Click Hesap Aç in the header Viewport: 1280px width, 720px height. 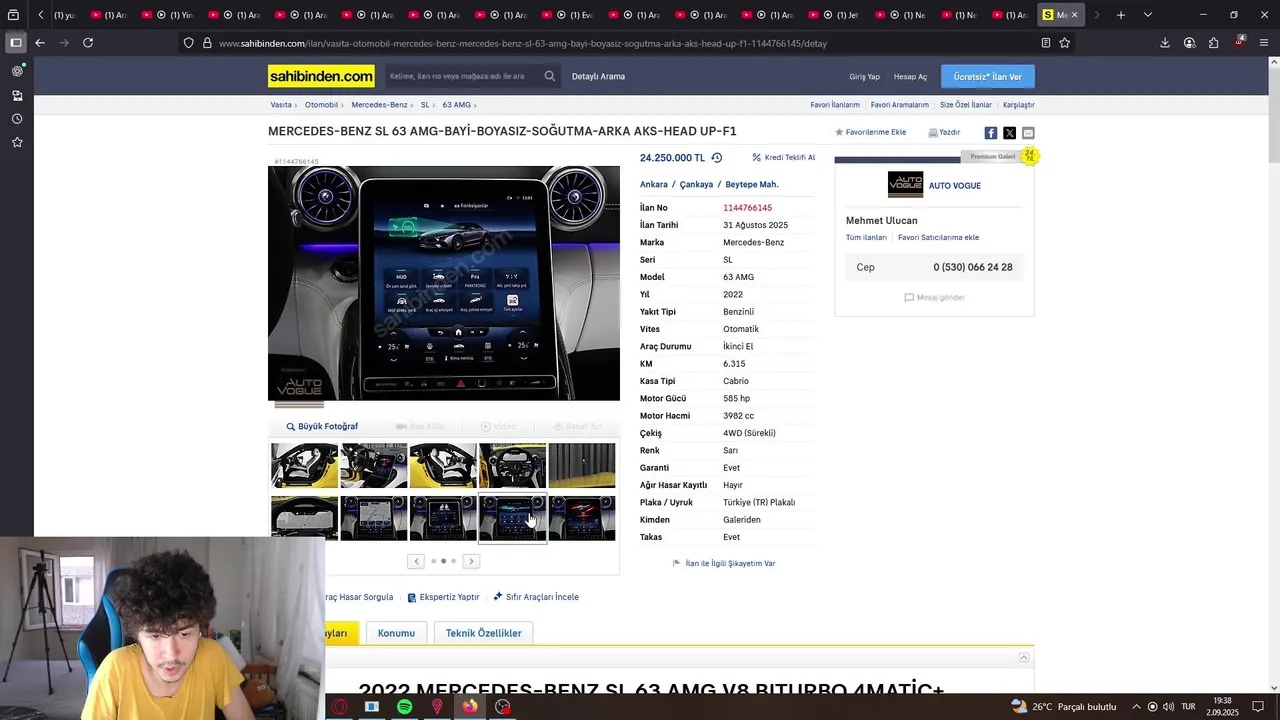click(x=910, y=77)
